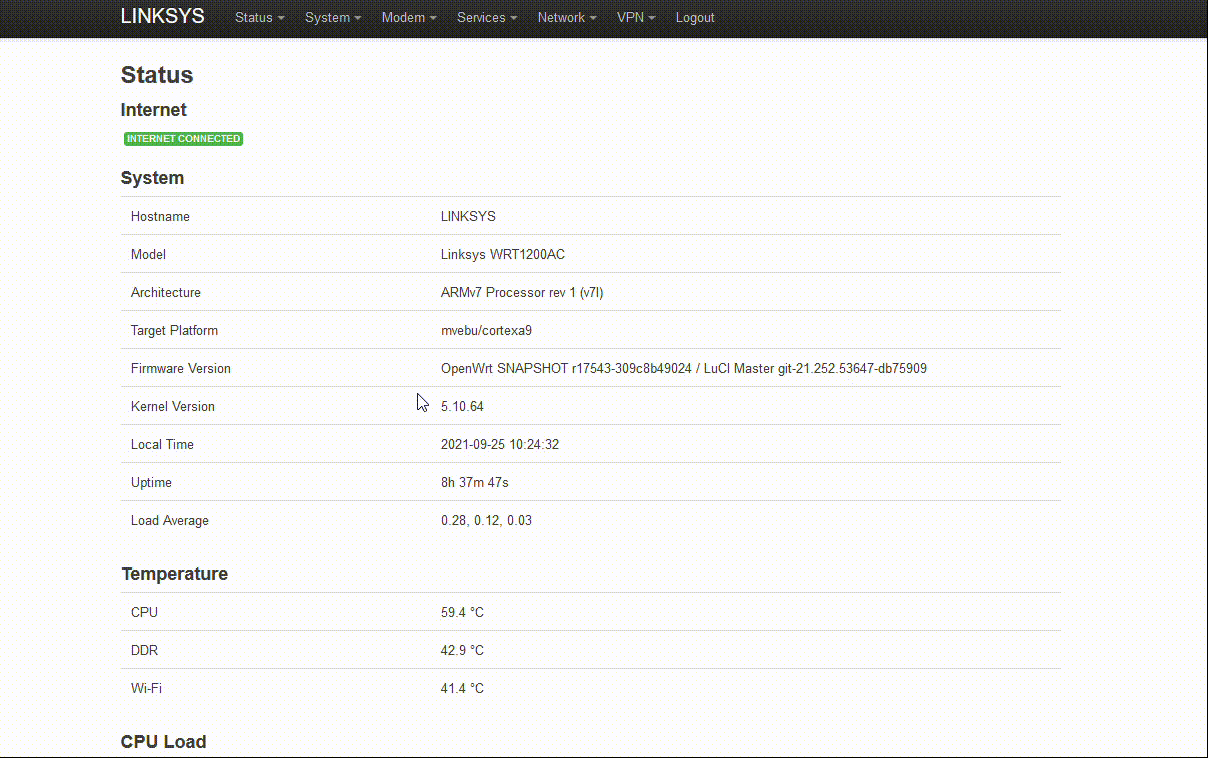Select the local time 2021-09-25 10:24:32
Image resolution: width=1208 pixels, height=758 pixels.
point(500,444)
